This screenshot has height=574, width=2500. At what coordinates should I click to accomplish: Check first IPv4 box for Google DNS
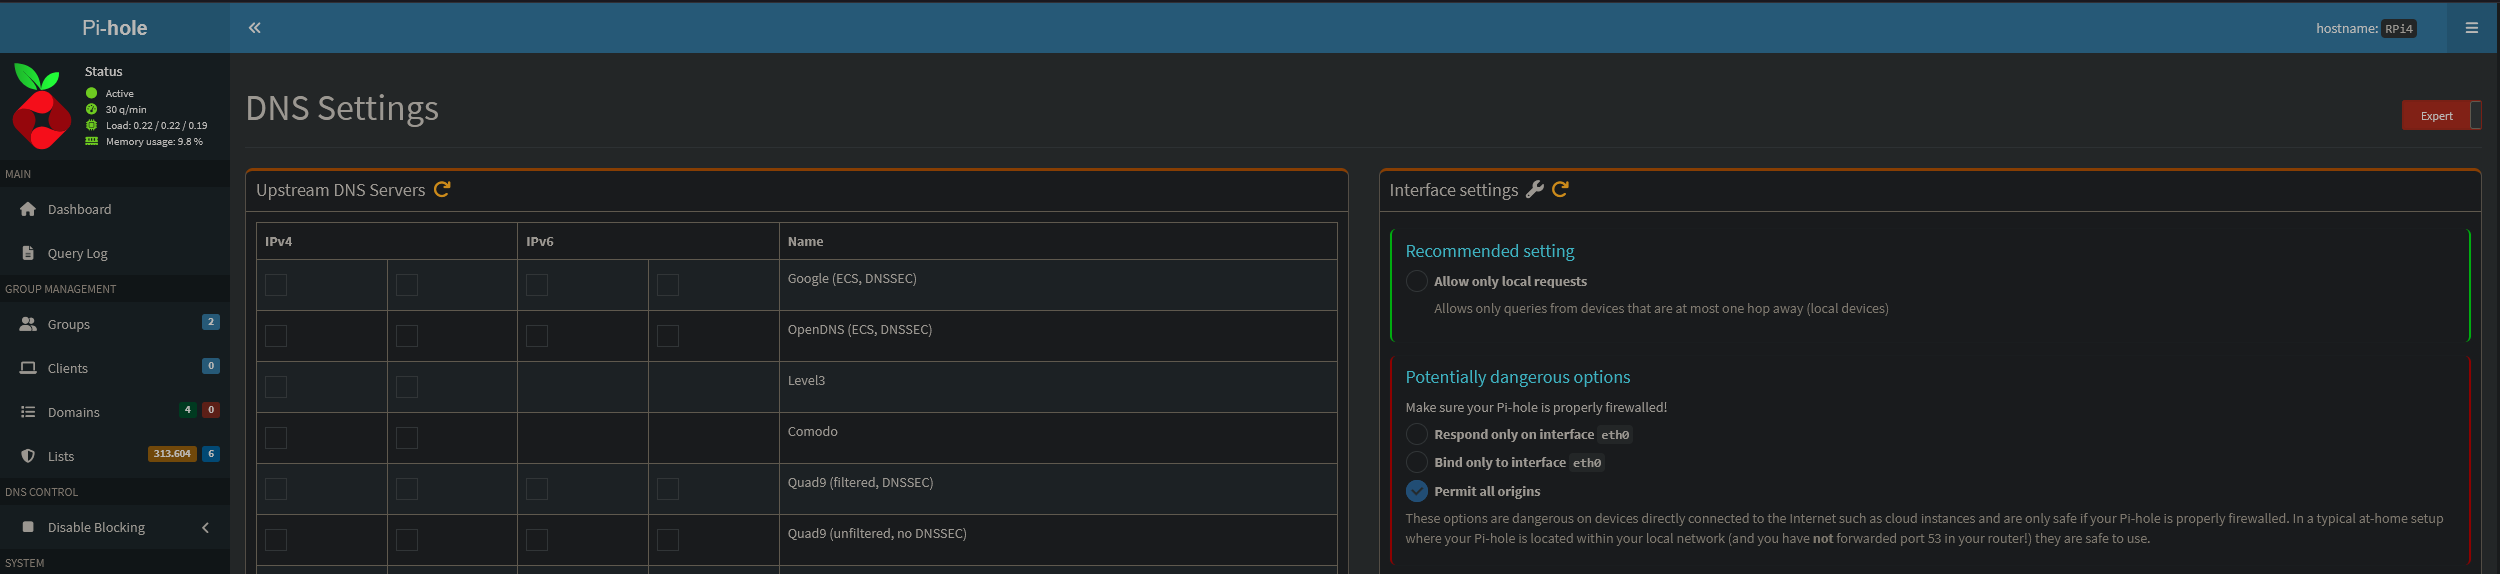point(276,285)
